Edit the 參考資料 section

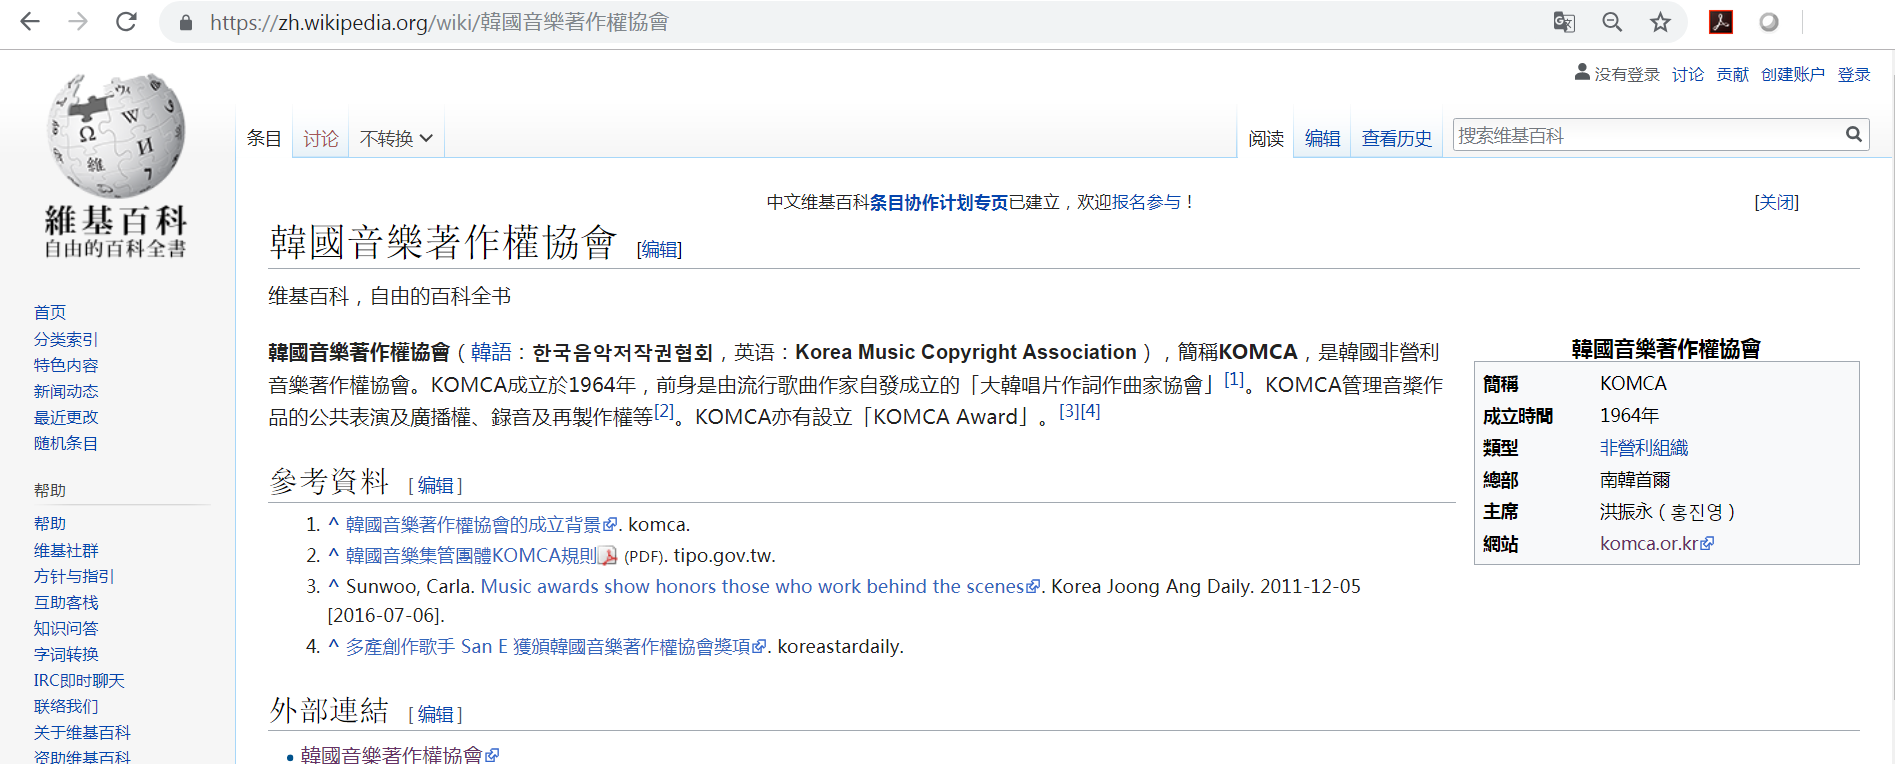point(436,485)
